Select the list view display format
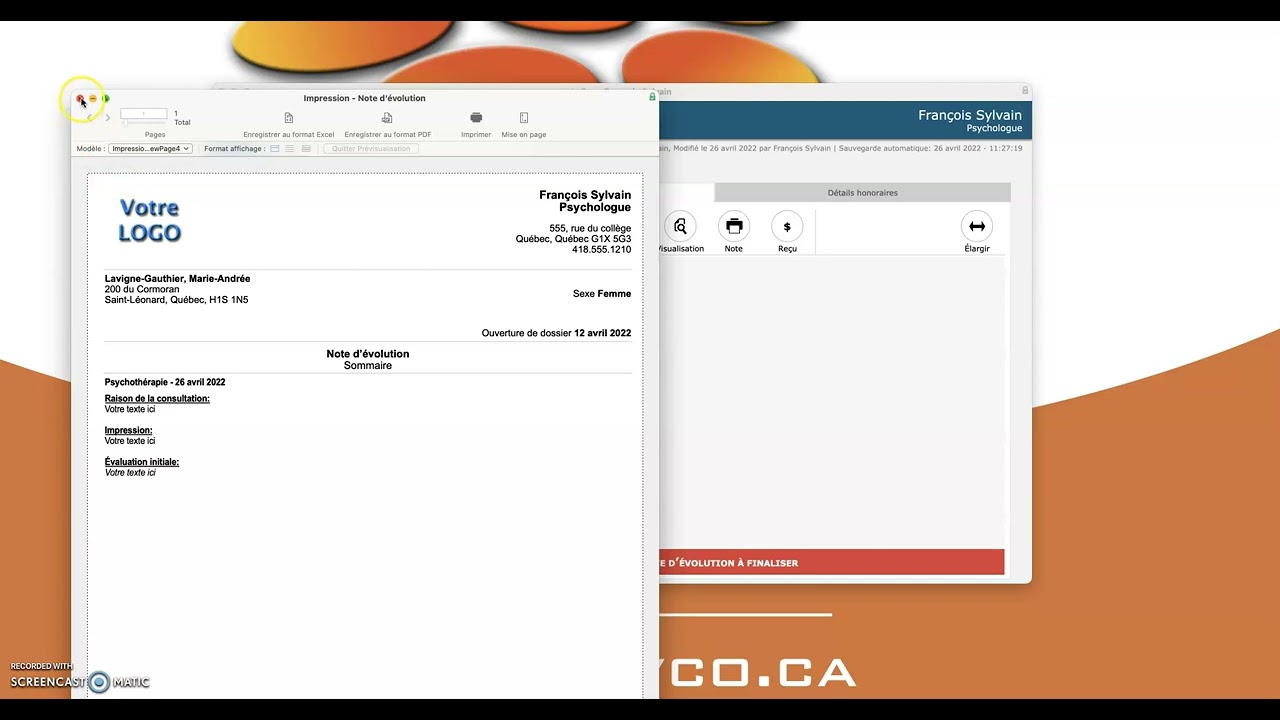The image size is (1280, 720). click(290, 149)
